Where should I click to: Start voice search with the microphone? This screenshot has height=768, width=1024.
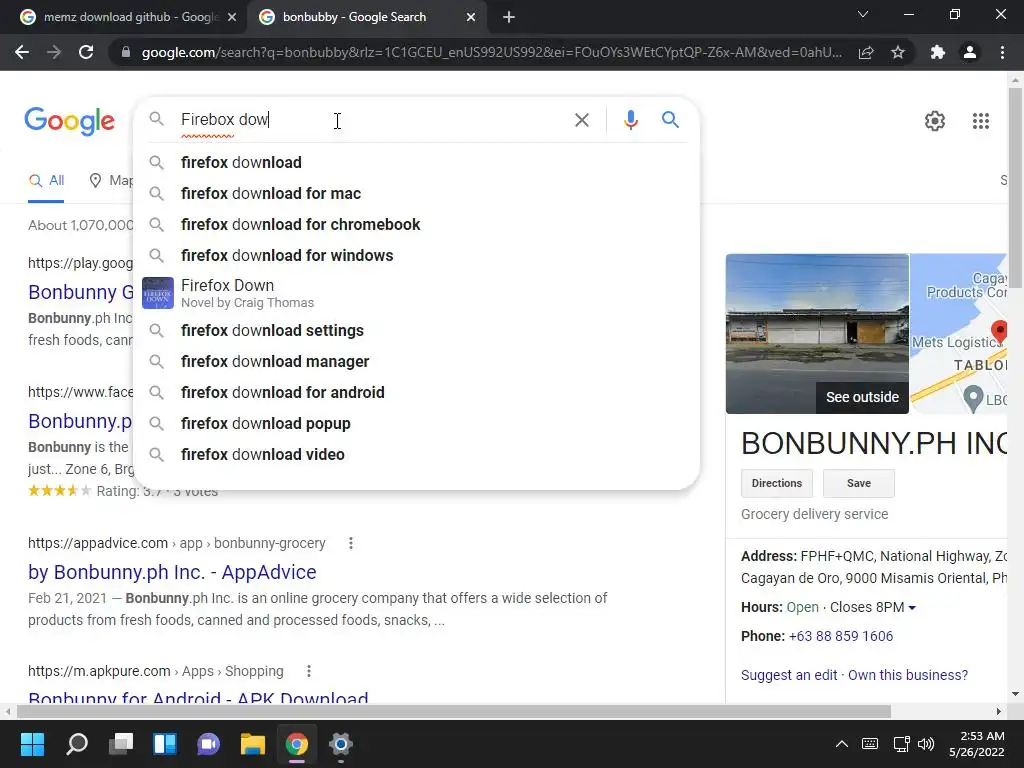pos(631,120)
